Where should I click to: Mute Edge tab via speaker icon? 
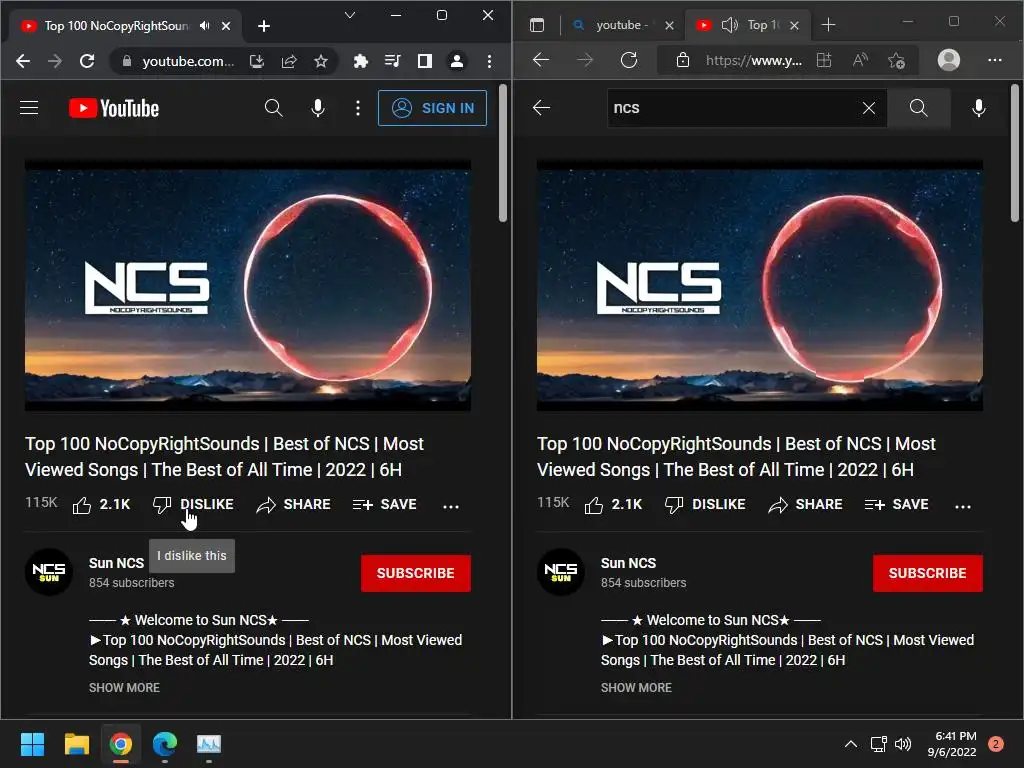pos(729,25)
